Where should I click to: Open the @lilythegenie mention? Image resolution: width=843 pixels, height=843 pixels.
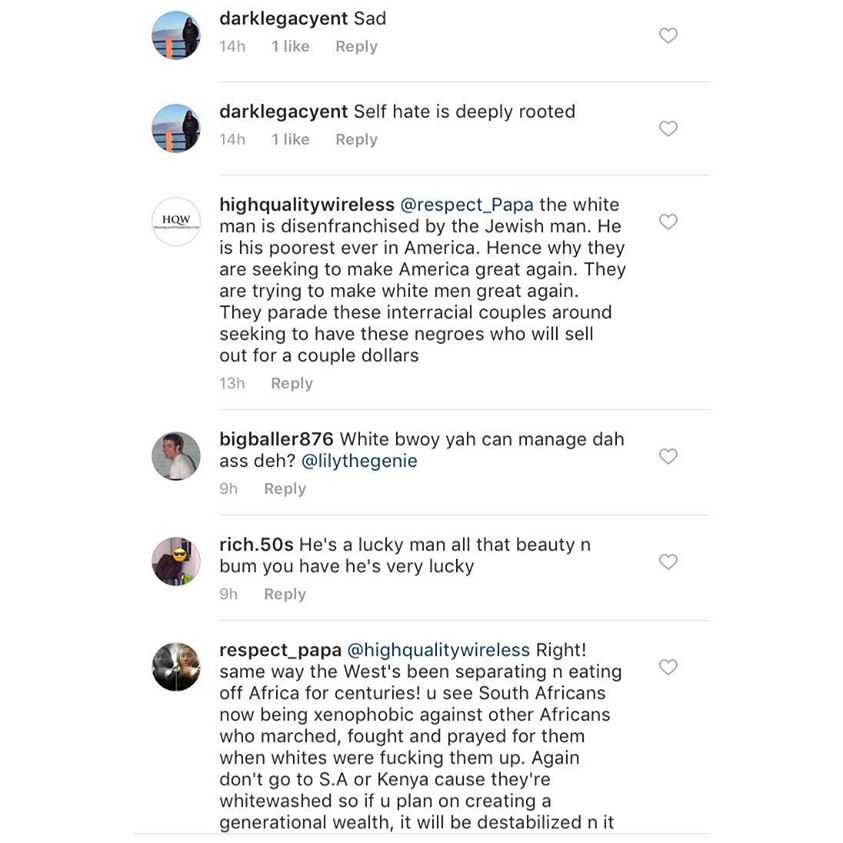359,461
